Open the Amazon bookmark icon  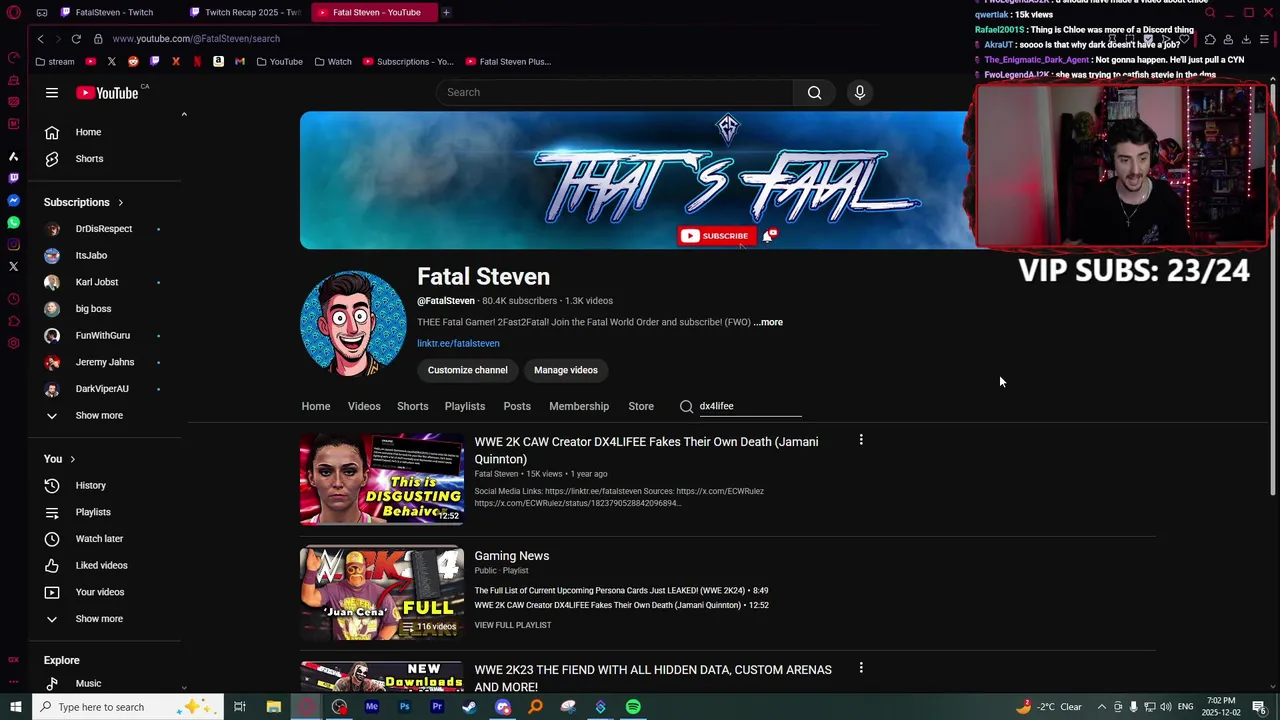coord(218,61)
